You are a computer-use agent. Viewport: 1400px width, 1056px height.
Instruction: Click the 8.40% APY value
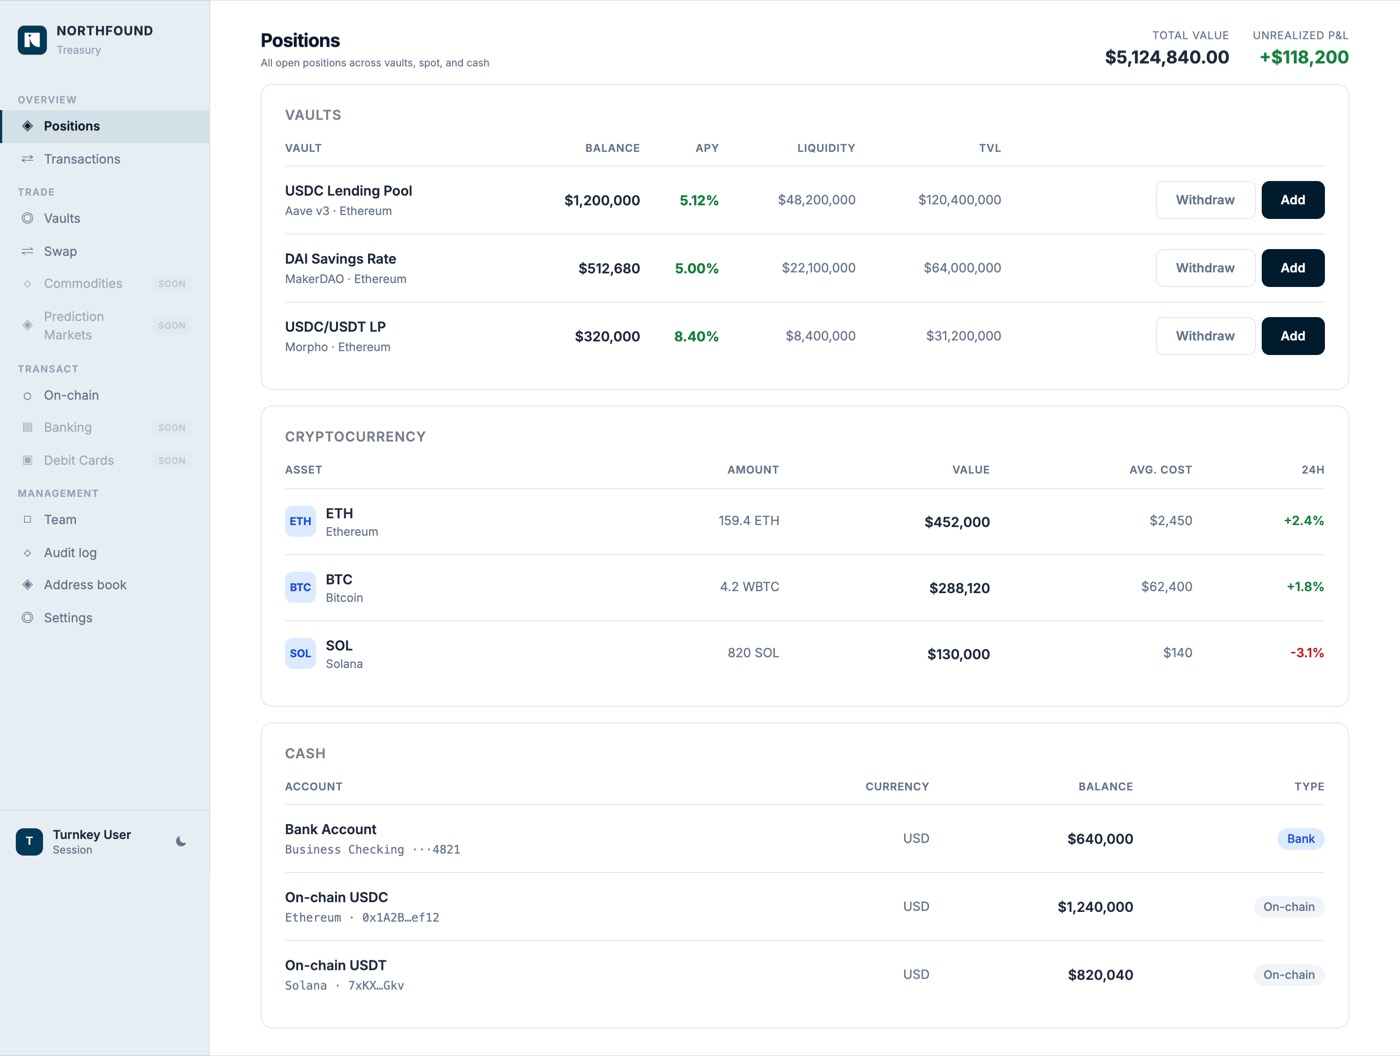[696, 337]
